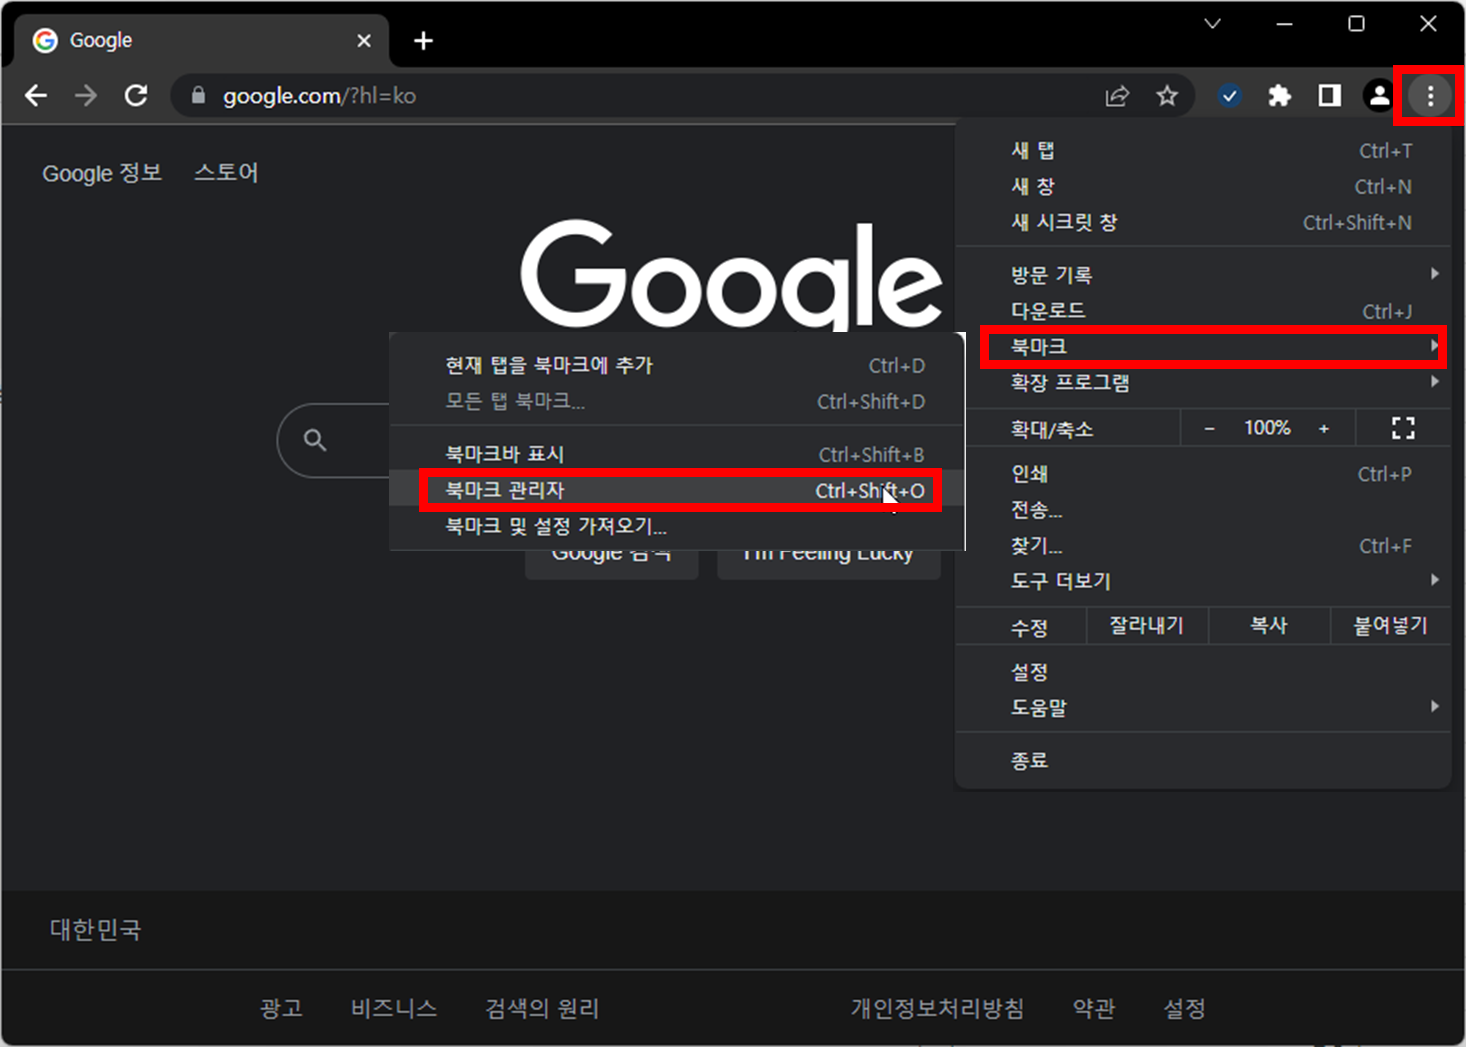This screenshot has height=1047, width=1466.
Task: Open the profile avatar icon
Action: tap(1379, 96)
